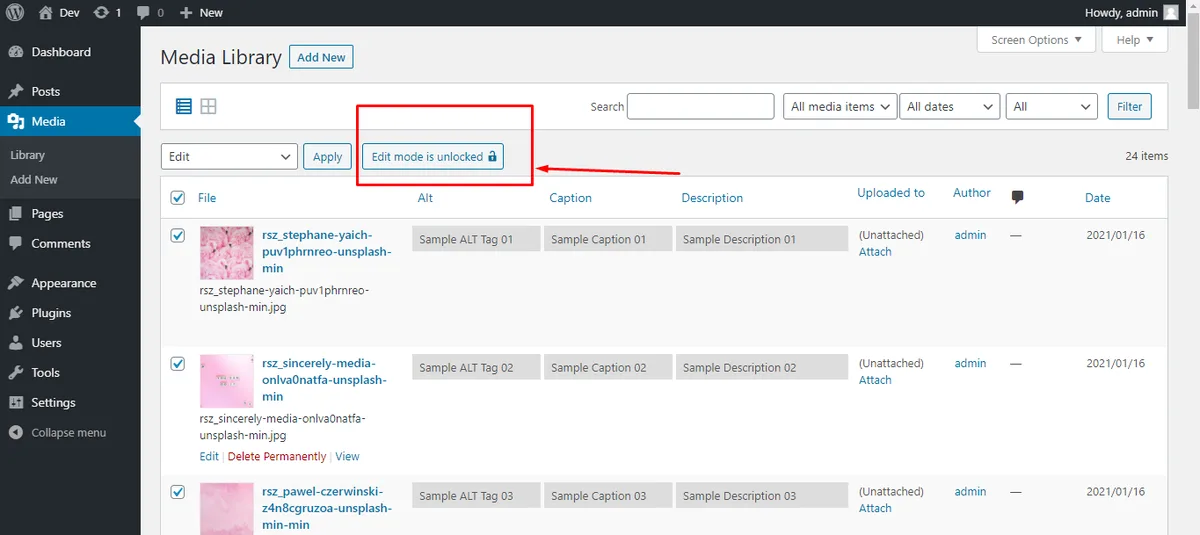Sort by File column

(207, 198)
